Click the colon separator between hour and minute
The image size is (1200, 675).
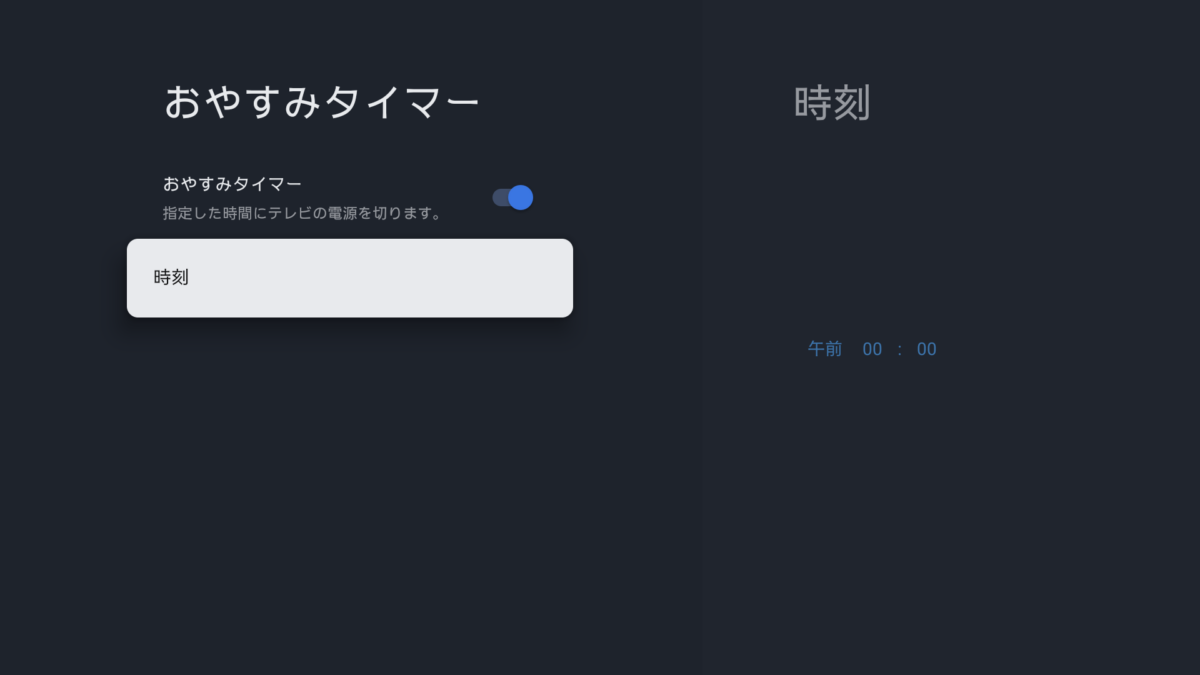coord(899,349)
